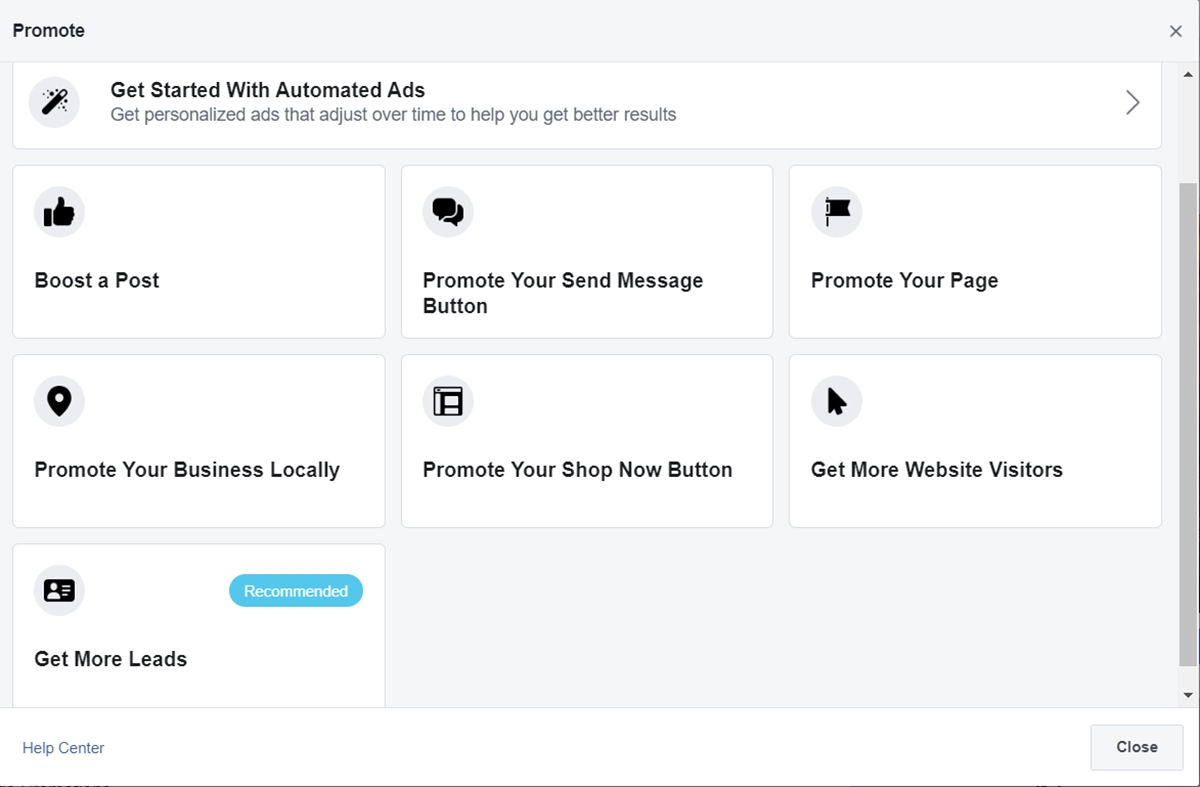Click the thumbs-up Boost a Post icon
Image resolution: width=1200 pixels, height=787 pixels.
pos(59,212)
